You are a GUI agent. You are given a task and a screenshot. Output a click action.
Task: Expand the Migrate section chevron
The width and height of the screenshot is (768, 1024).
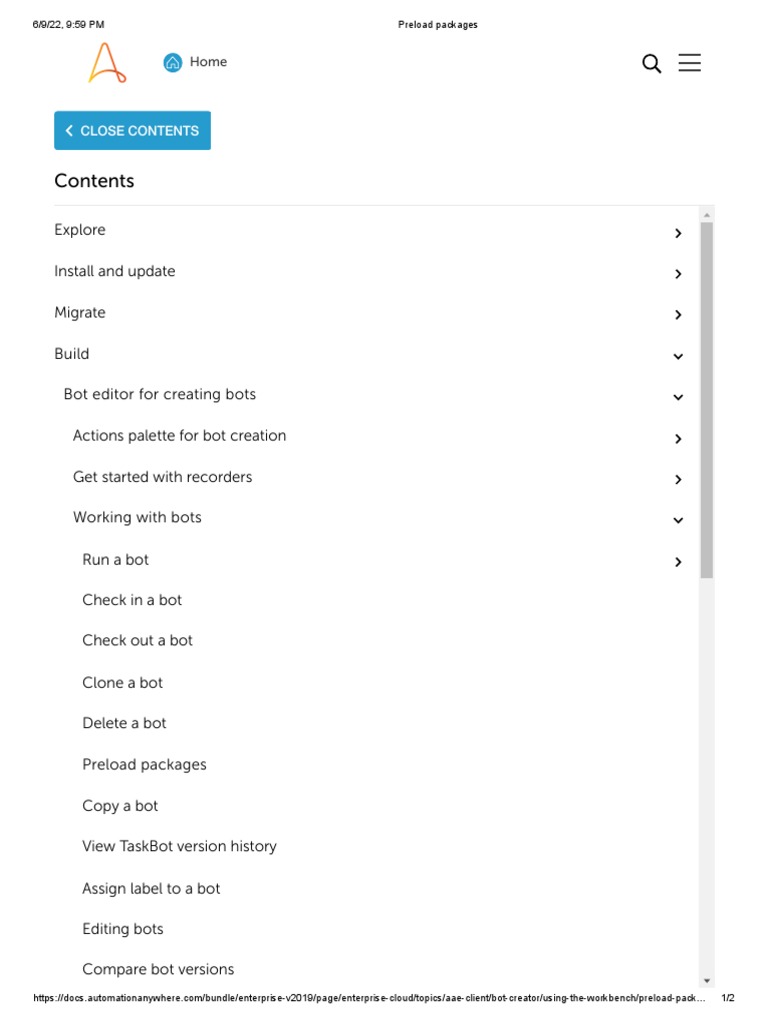point(678,315)
